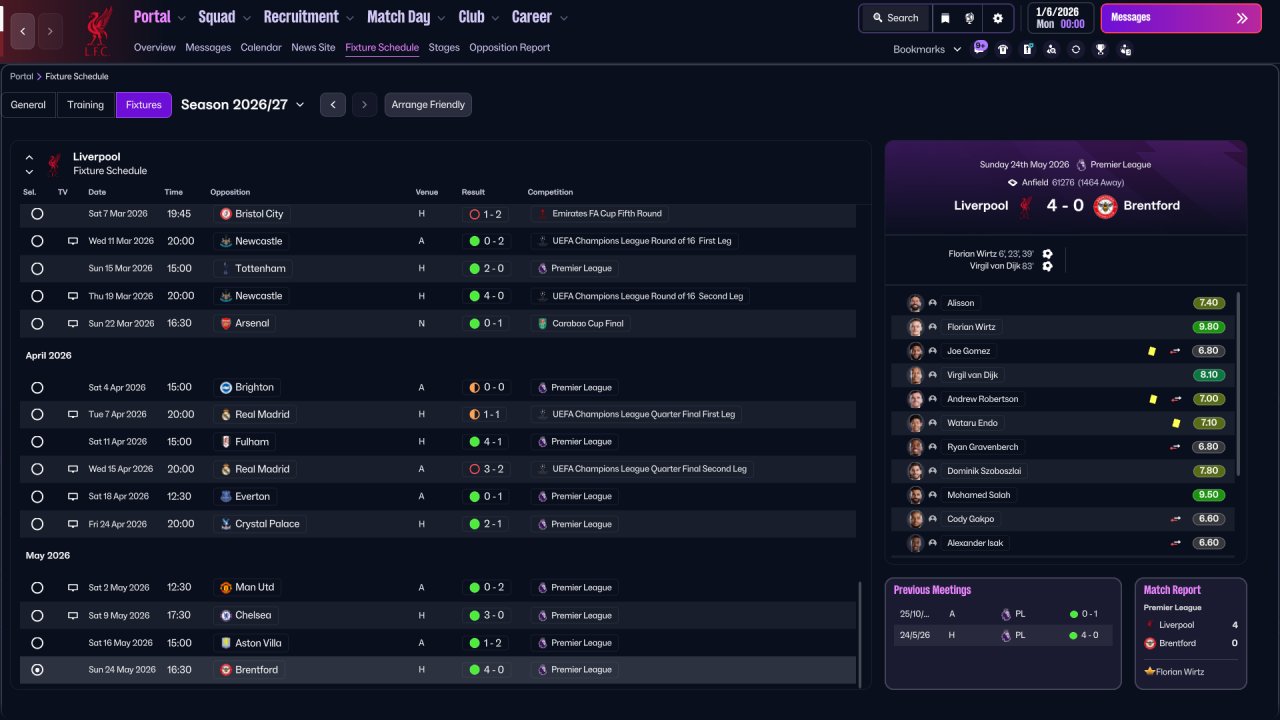The width and height of the screenshot is (1280, 720).
Task: Click the Search button in the top bar
Action: coord(895,18)
